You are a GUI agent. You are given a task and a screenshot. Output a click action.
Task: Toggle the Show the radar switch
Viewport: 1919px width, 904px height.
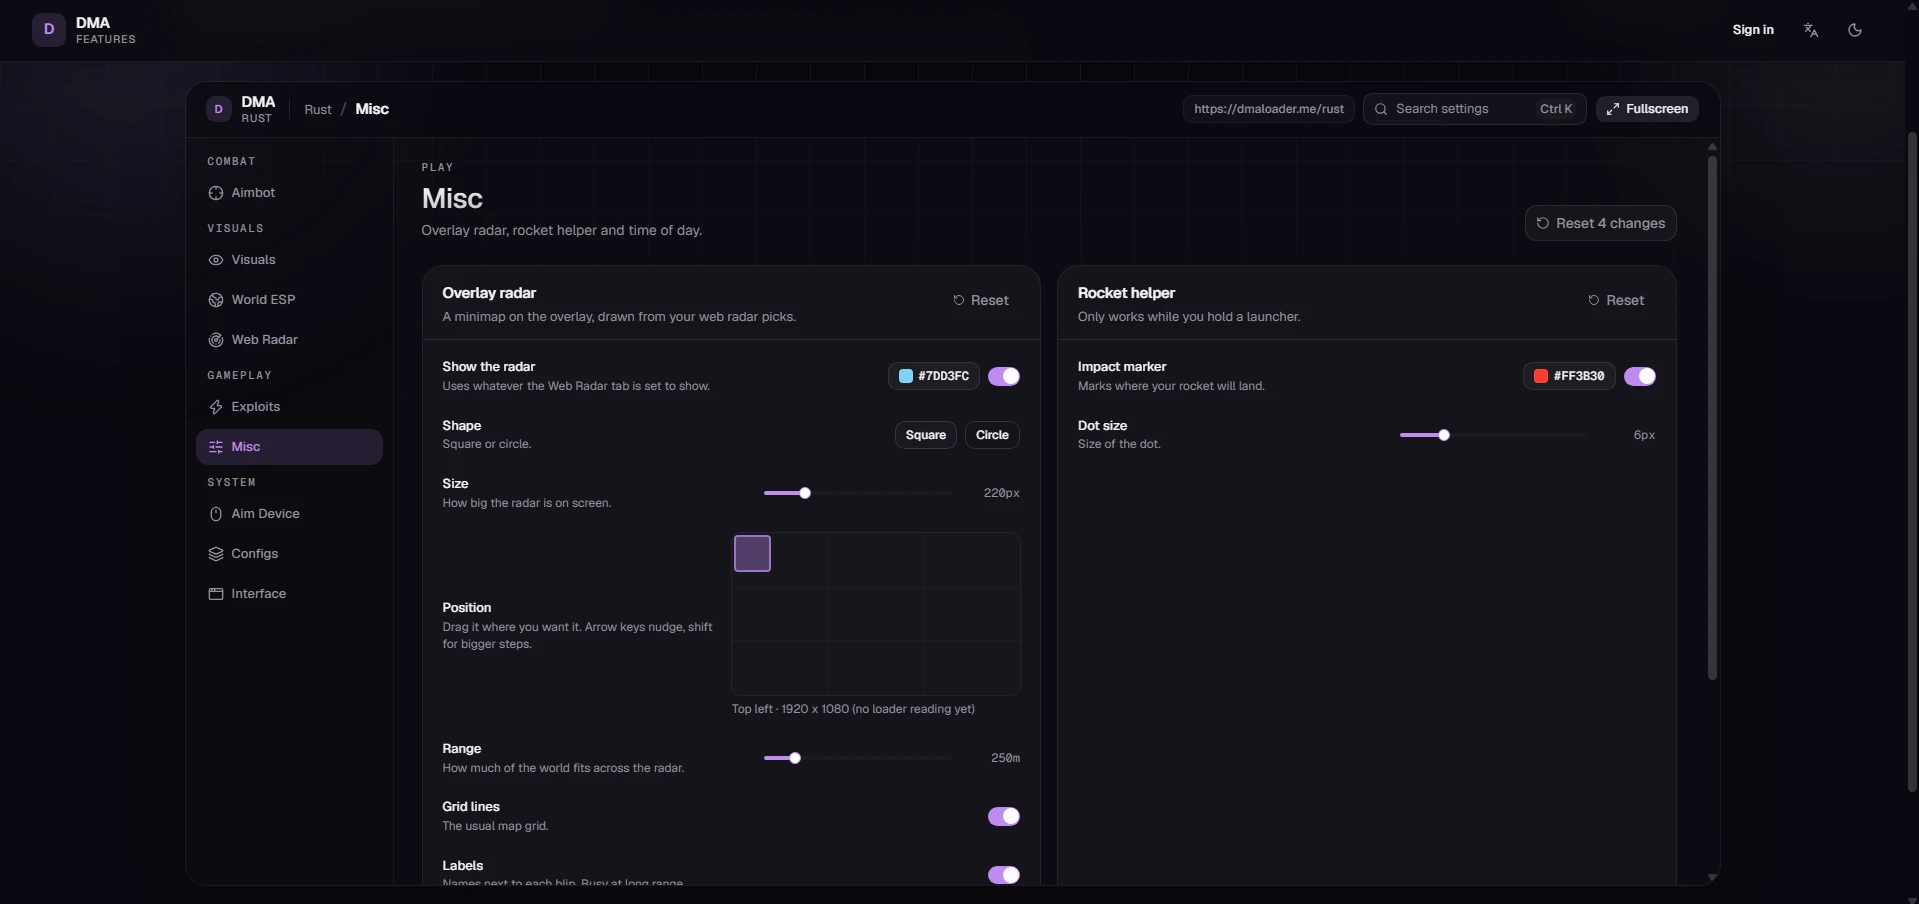[x=1004, y=376]
